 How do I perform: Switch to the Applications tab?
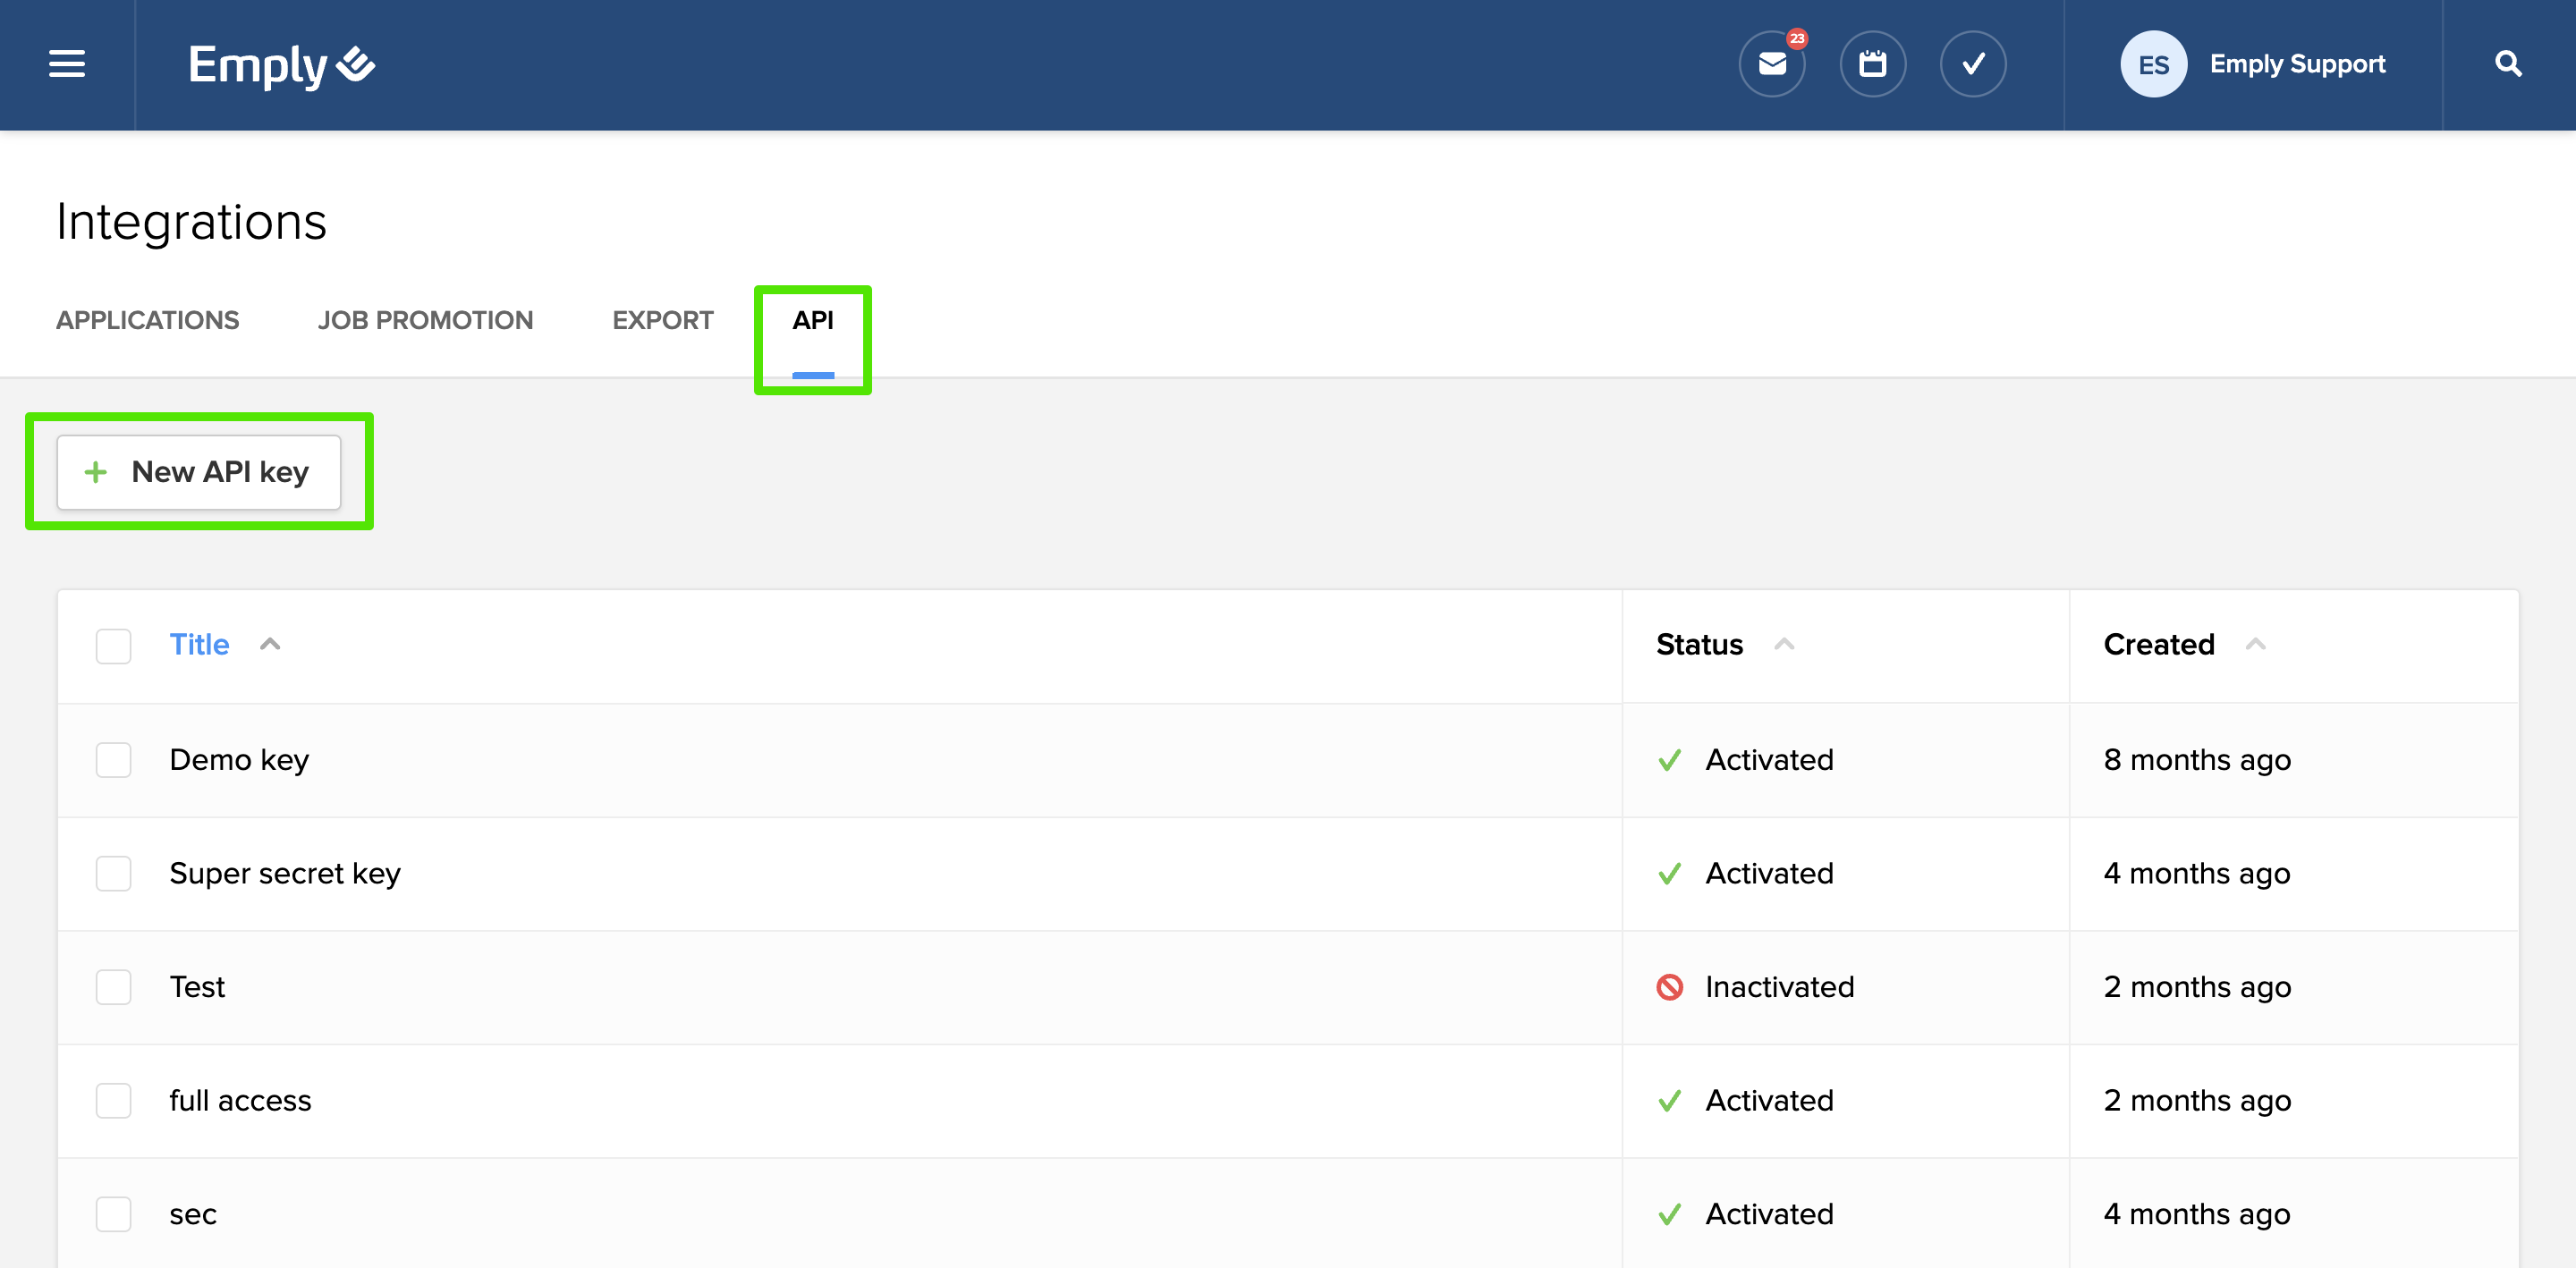coord(147,320)
